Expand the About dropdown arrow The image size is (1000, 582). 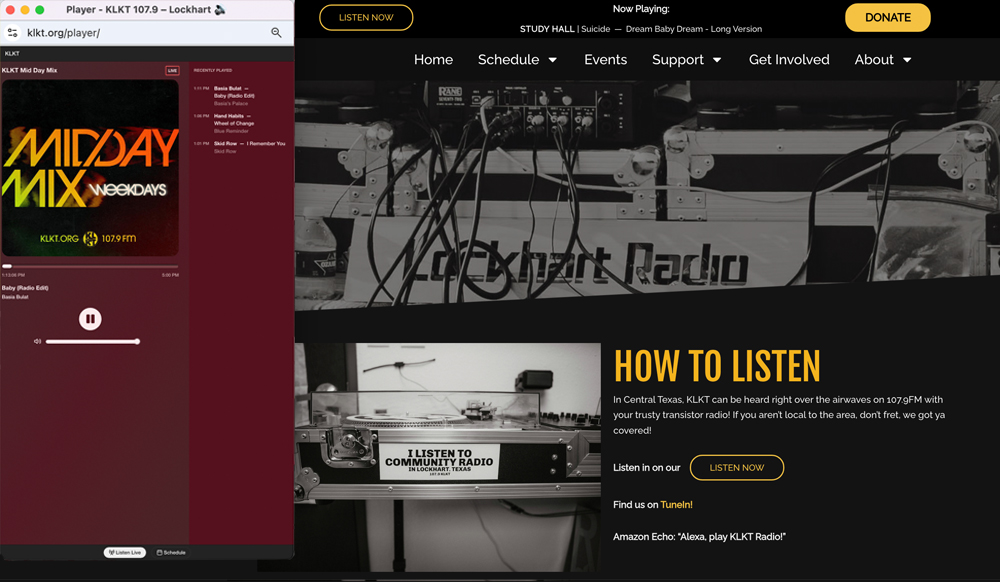(907, 60)
